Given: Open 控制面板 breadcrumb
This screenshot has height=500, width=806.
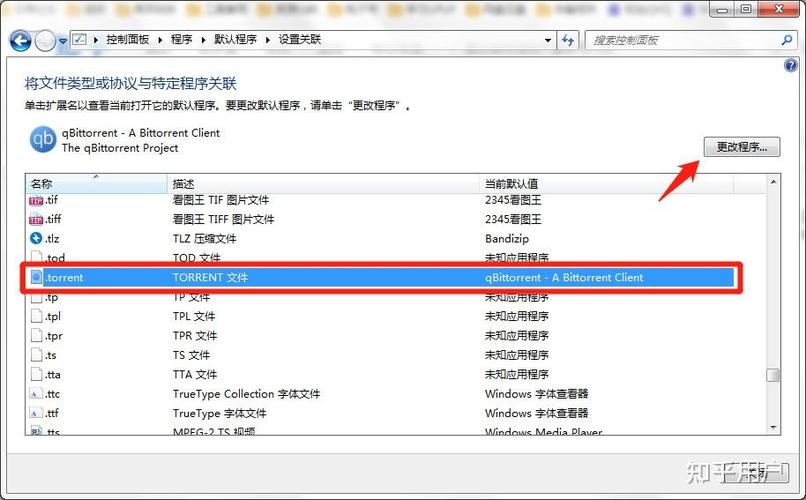Looking at the screenshot, I should click(127, 40).
